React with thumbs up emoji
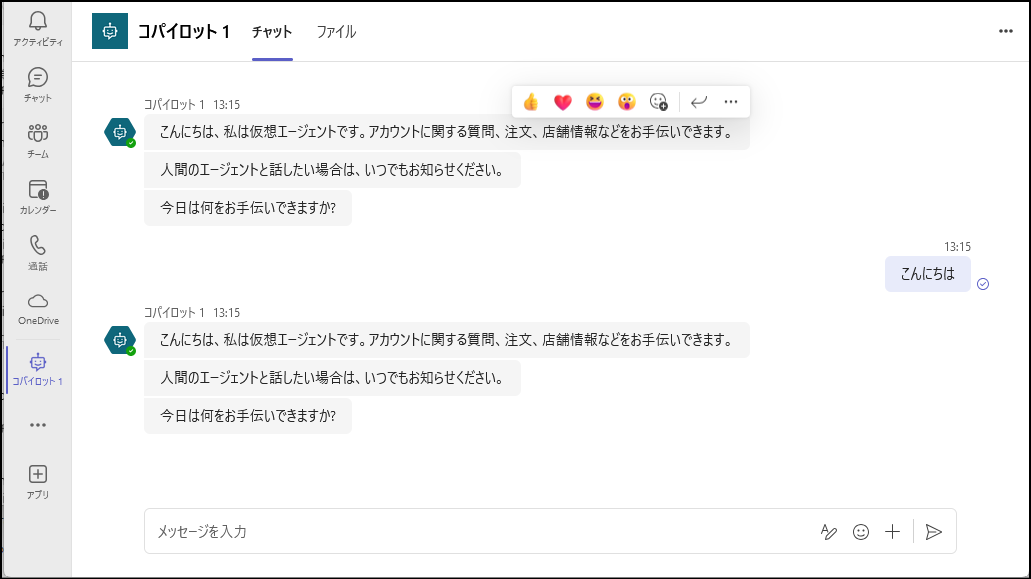1031x579 pixels. 531,102
